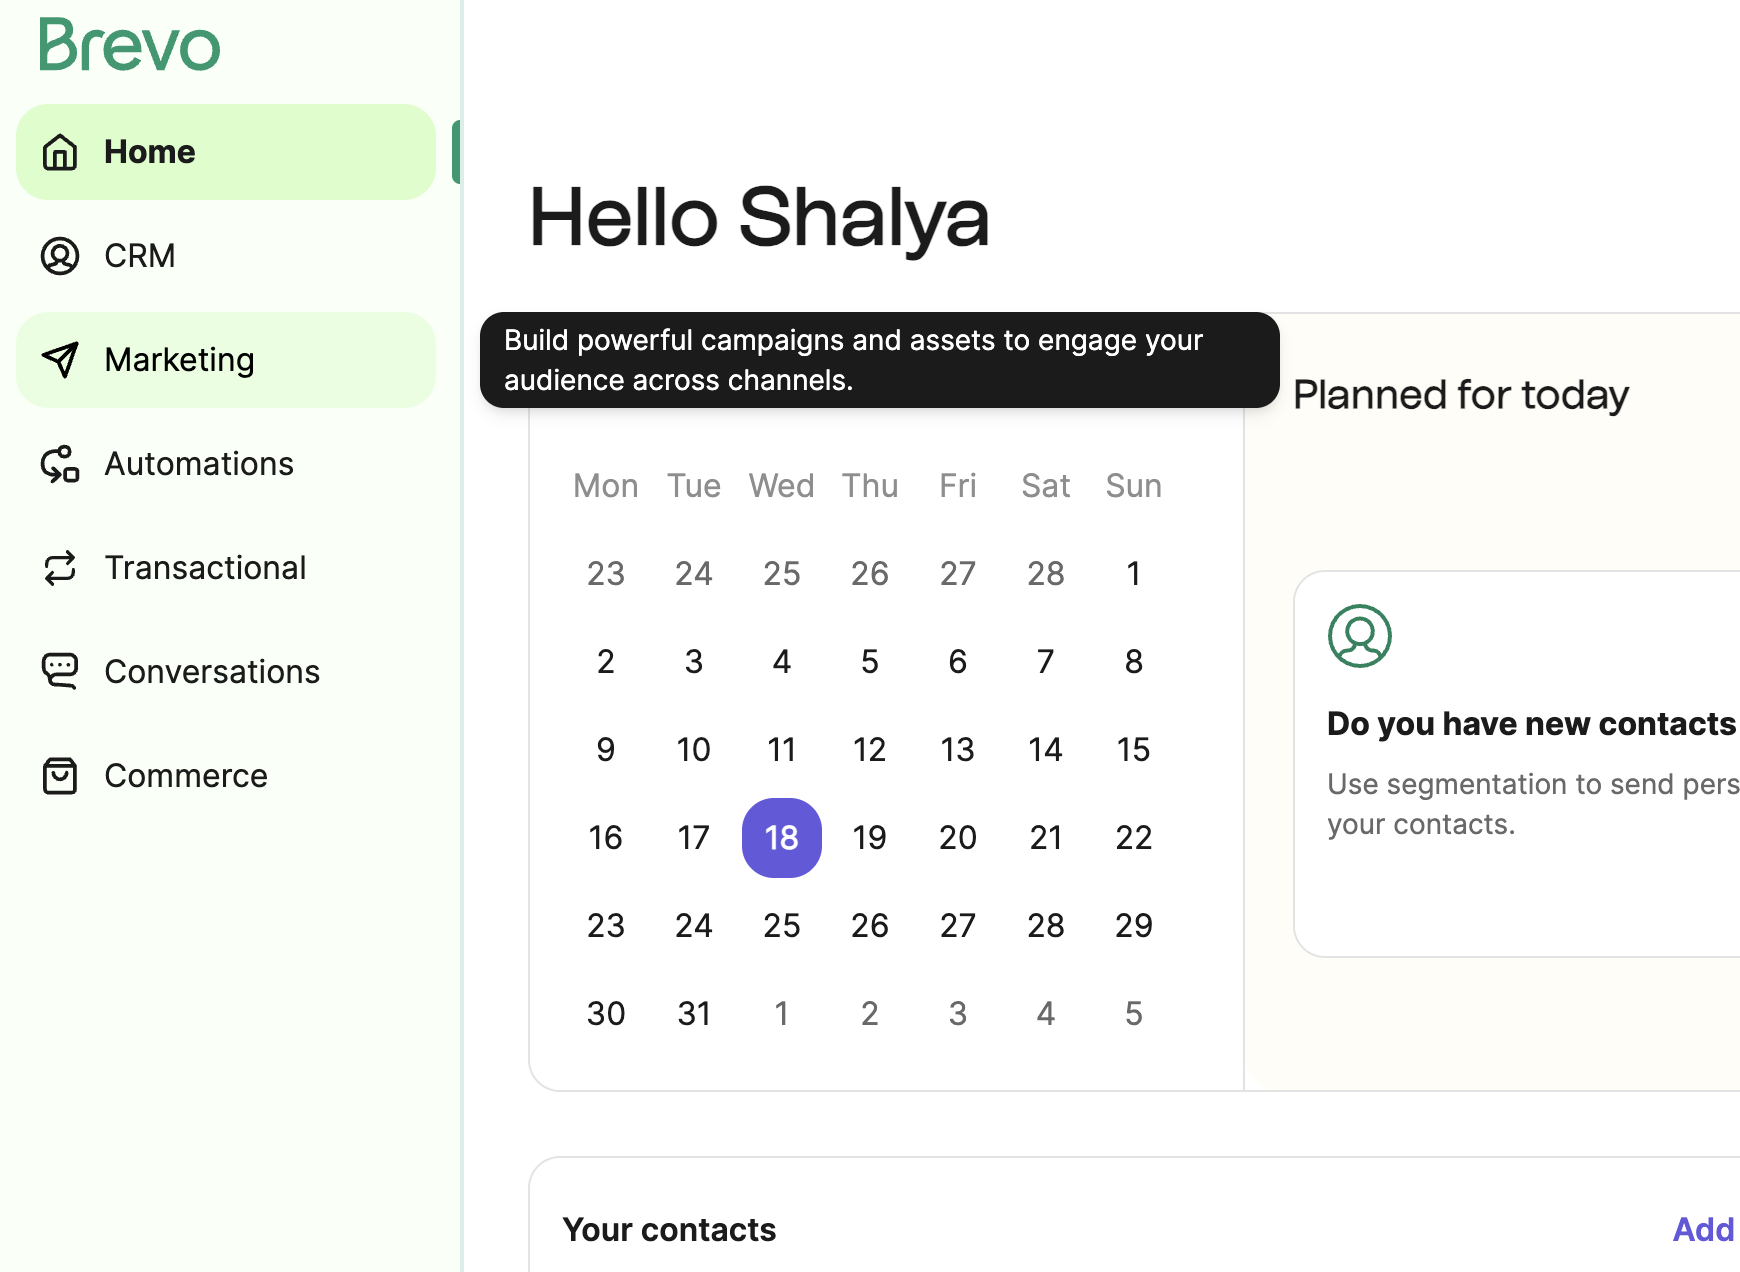Open the Marketing menu item

click(226, 360)
